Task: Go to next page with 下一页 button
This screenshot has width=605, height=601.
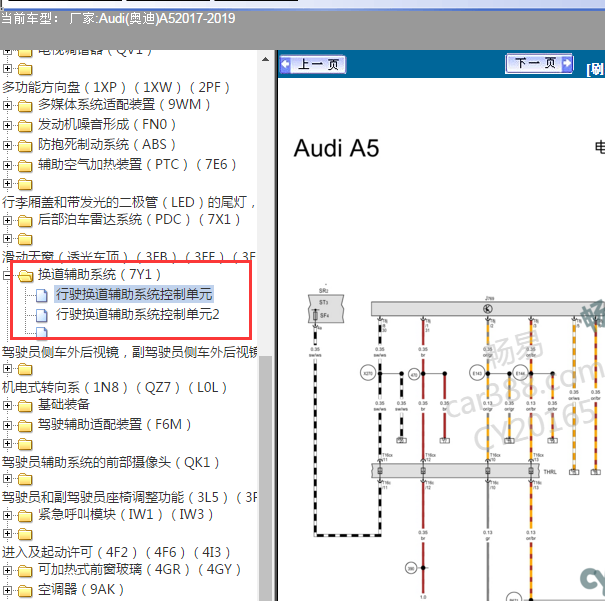Action: (x=539, y=63)
